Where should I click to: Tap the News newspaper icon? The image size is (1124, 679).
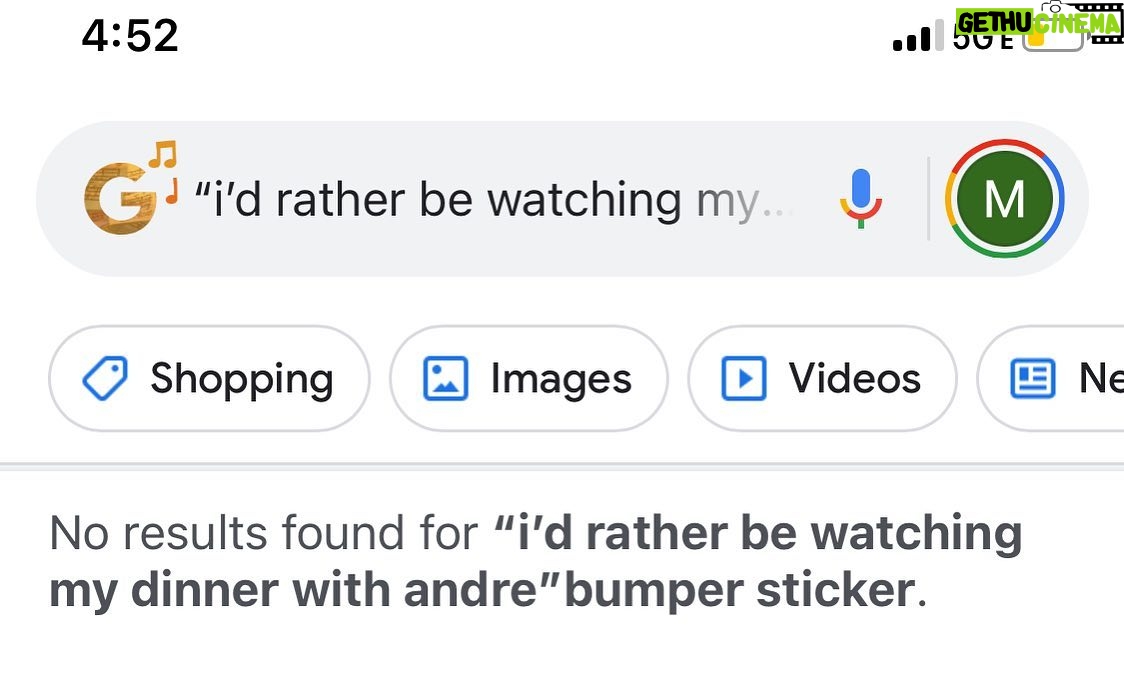point(1032,378)
